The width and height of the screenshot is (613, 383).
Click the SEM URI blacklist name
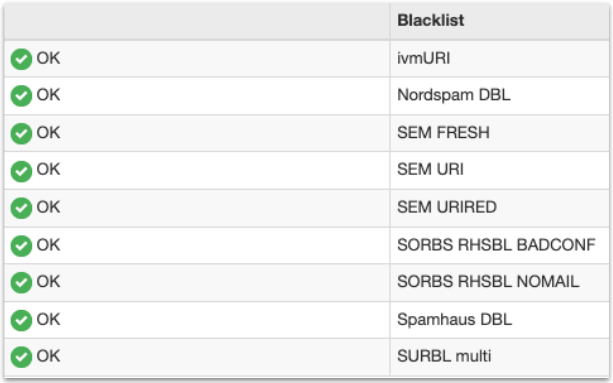(430, 169)
